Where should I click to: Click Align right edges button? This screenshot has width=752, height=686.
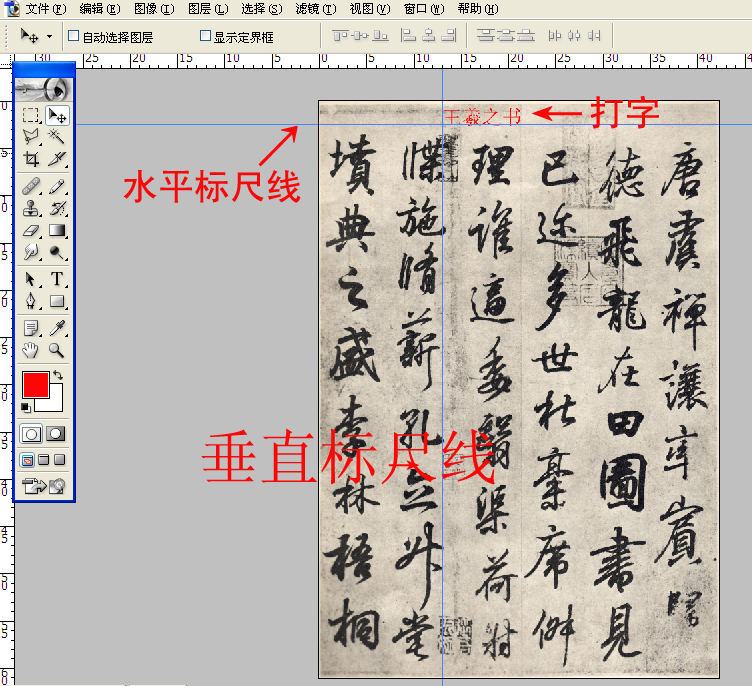(448, 35)
